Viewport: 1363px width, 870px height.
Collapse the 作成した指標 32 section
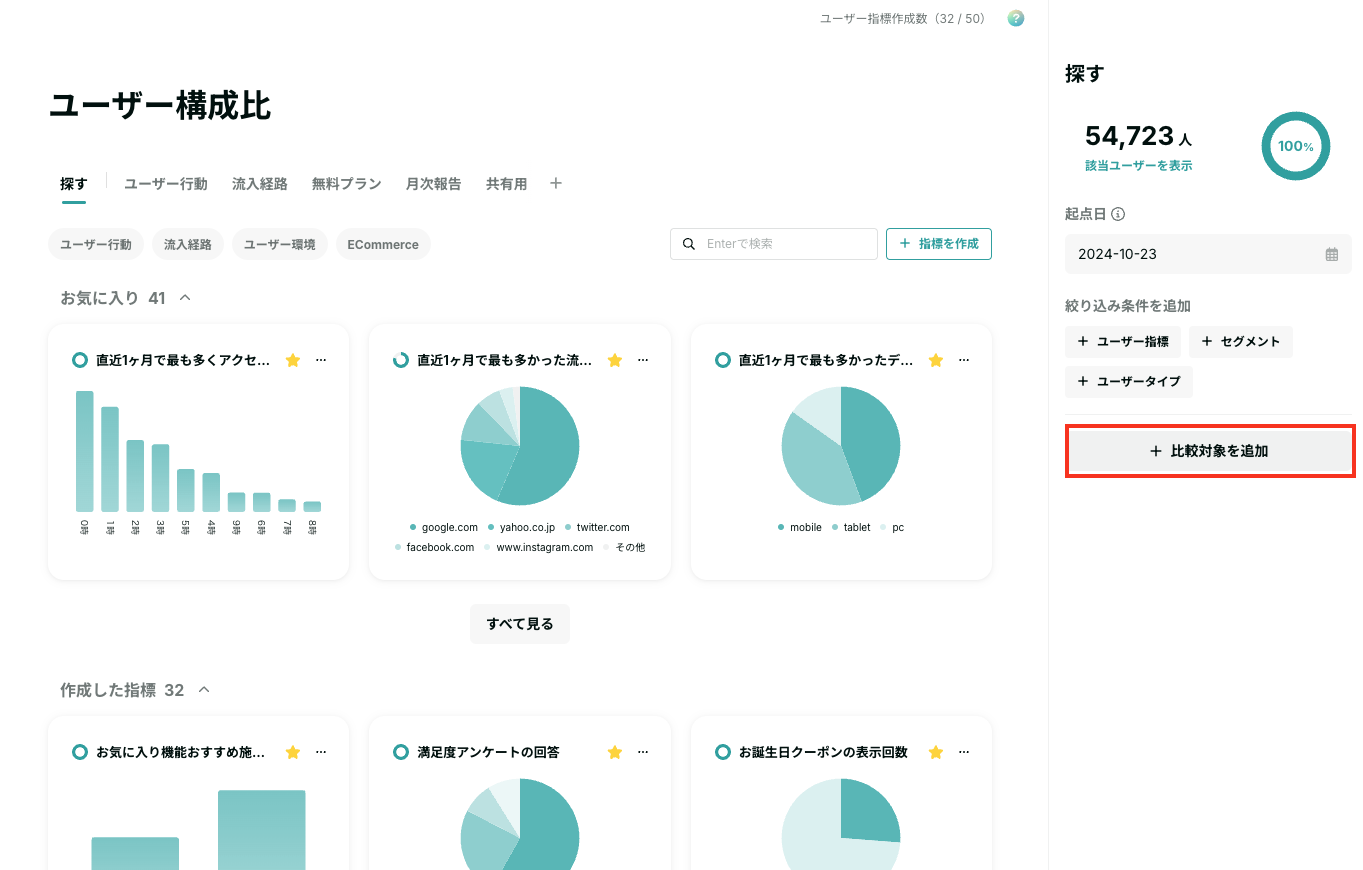pos(204,690)
